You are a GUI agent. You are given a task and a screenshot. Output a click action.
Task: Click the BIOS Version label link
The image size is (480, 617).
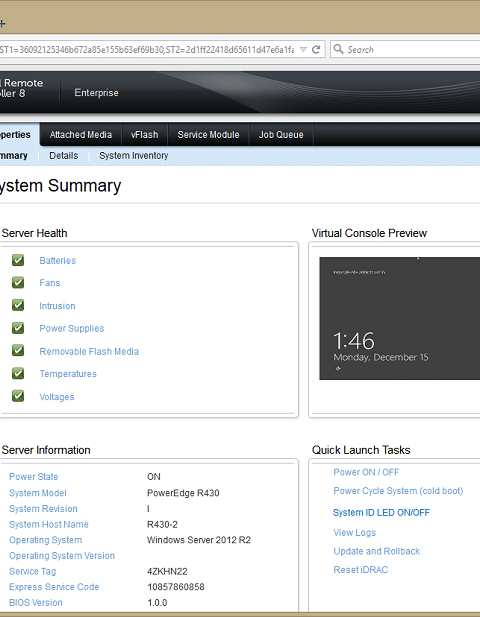click(36, 603)
